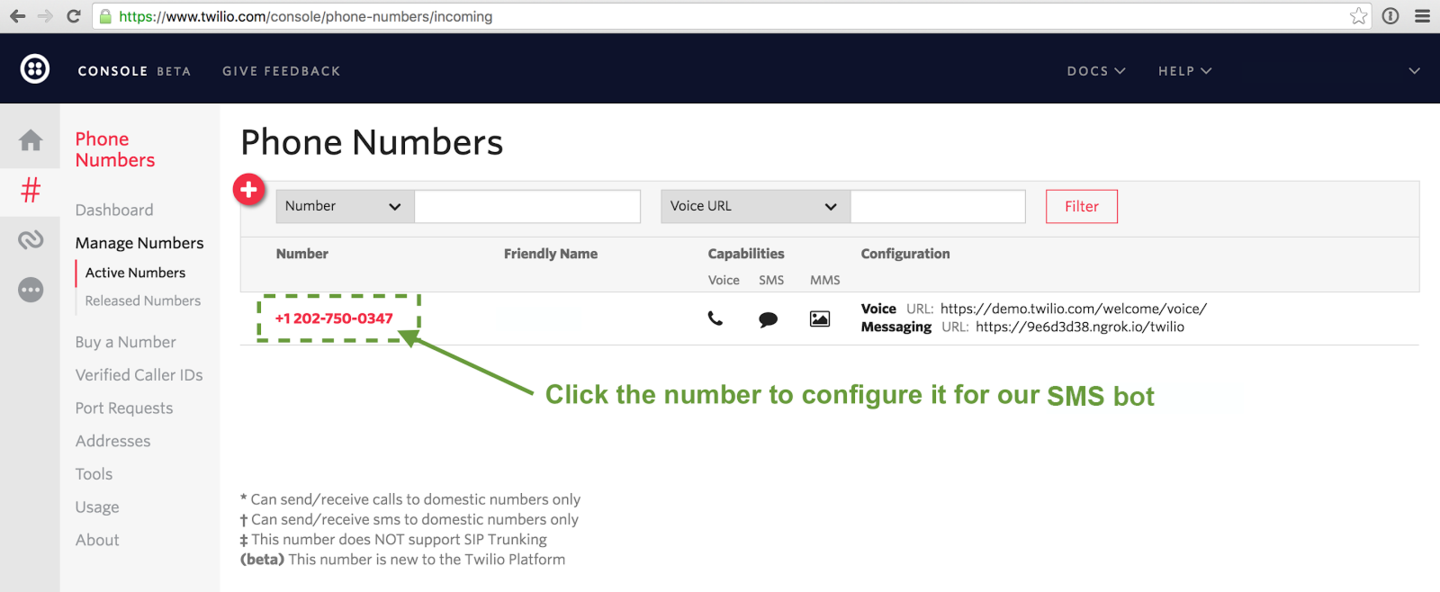This screenshot has height=592, width=1440.
Task: Select the Phone Numbers hash icon
Action: (x=31, y=190)
